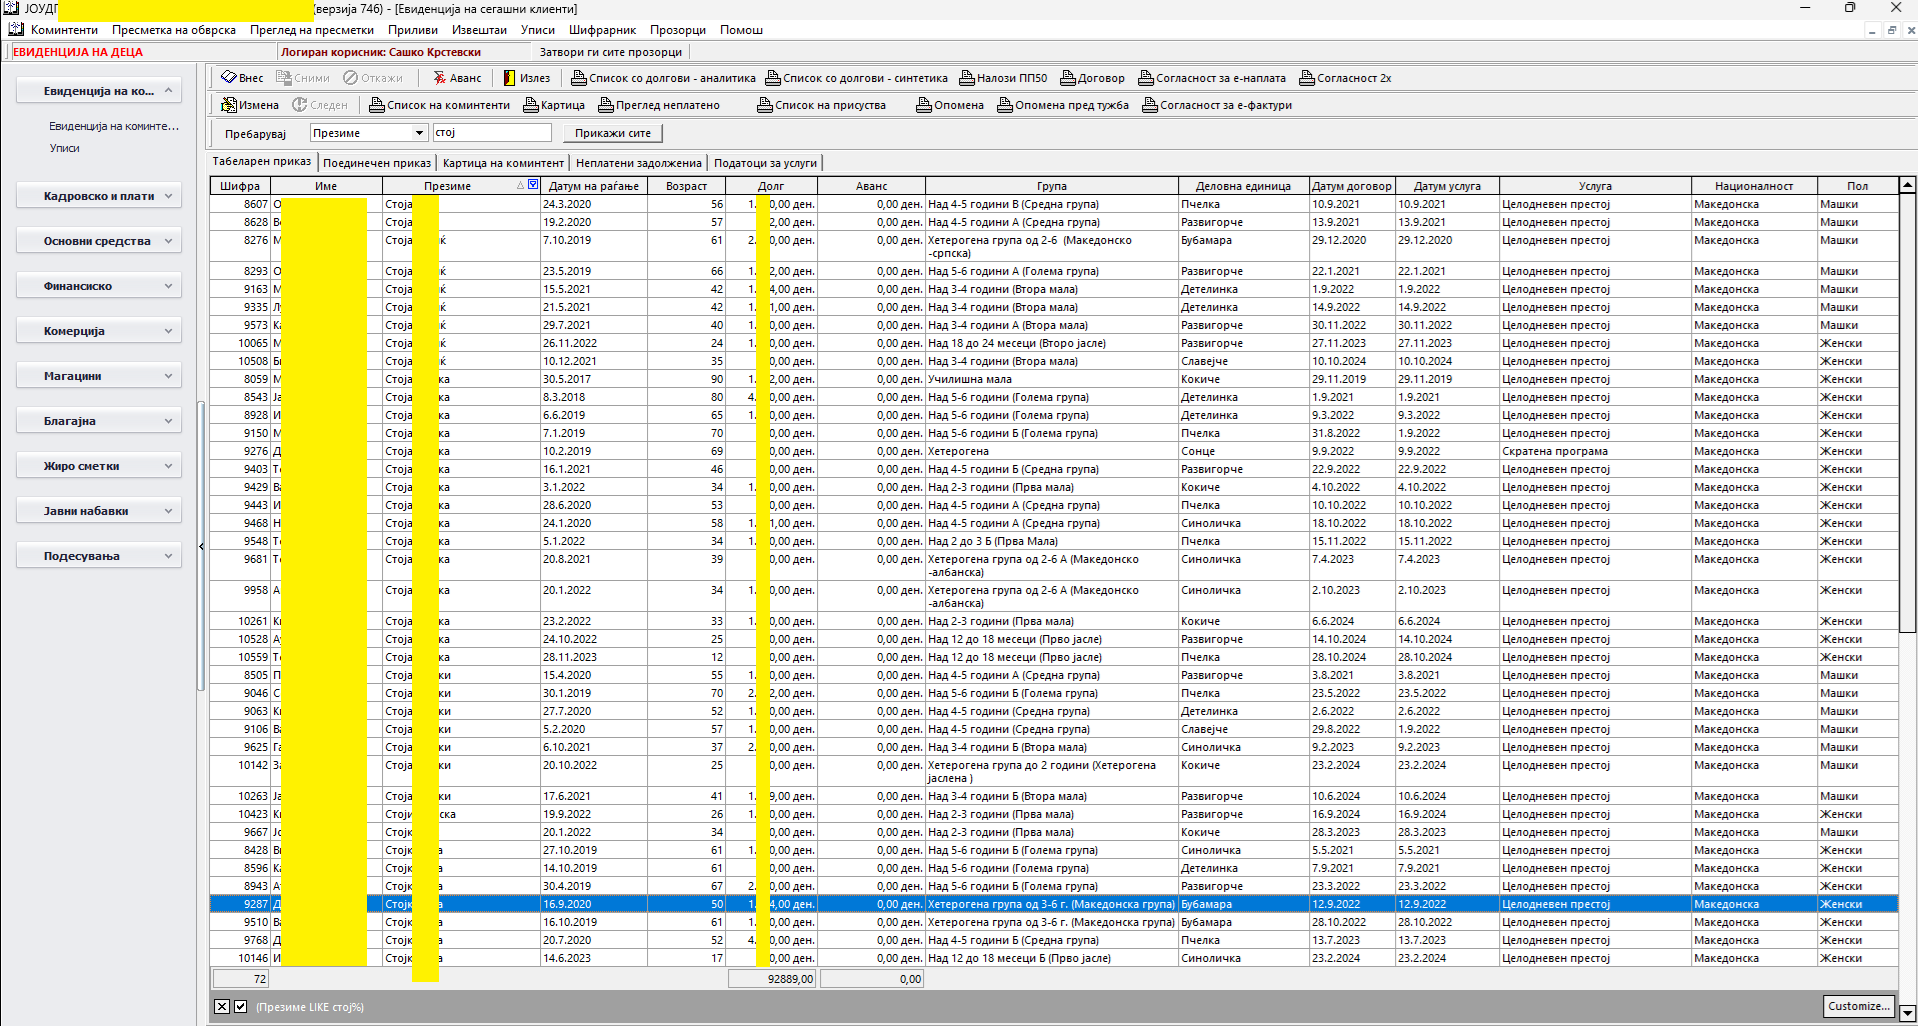Switch to the Неплатени задолжена tab
This screenshot has width=1918, height=1026.
pos(639,163)
